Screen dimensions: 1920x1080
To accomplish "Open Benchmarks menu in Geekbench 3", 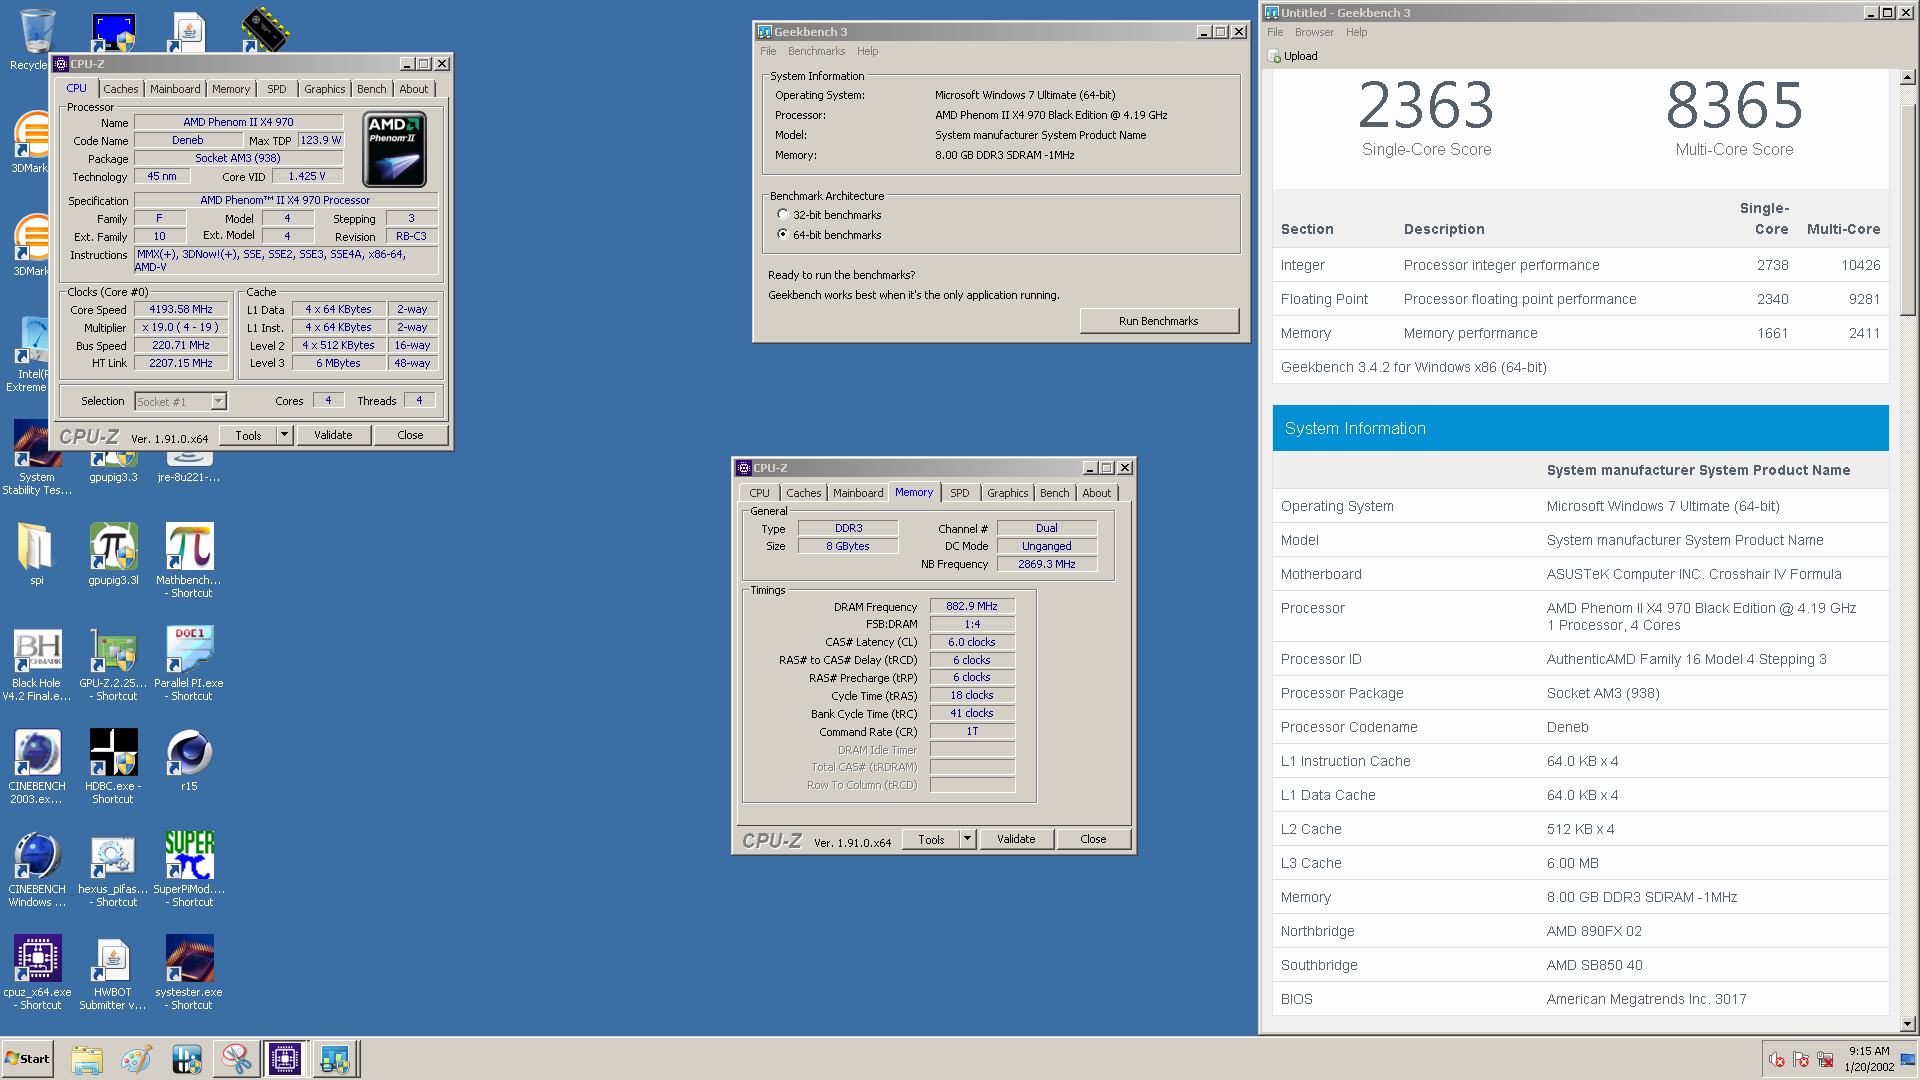I will [816, 51].
